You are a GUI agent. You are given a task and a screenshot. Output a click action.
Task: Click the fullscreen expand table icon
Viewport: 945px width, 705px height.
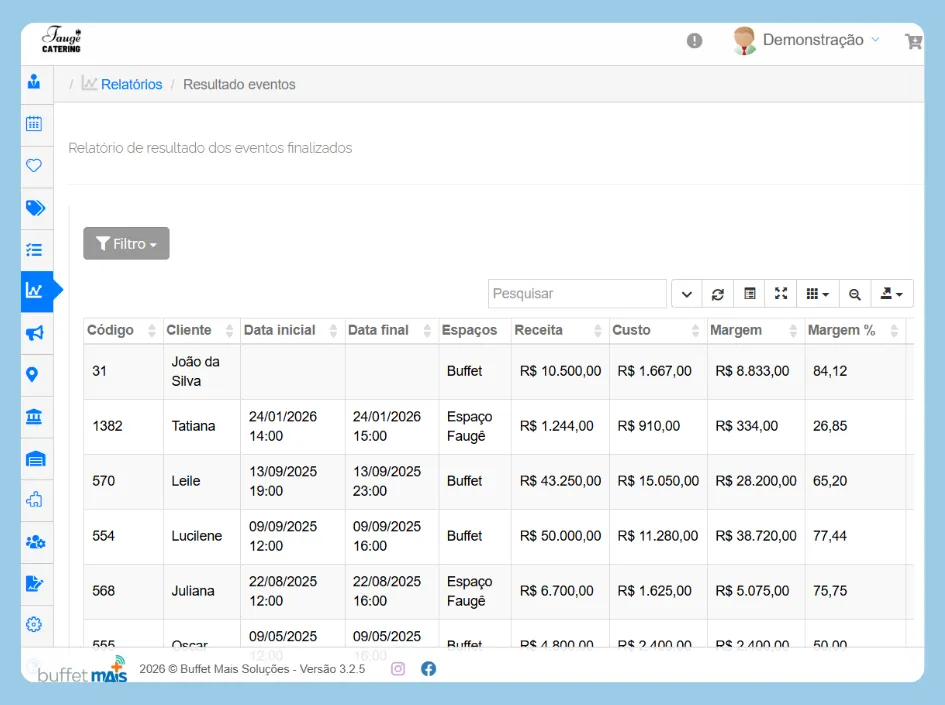[x=781, y=294]
